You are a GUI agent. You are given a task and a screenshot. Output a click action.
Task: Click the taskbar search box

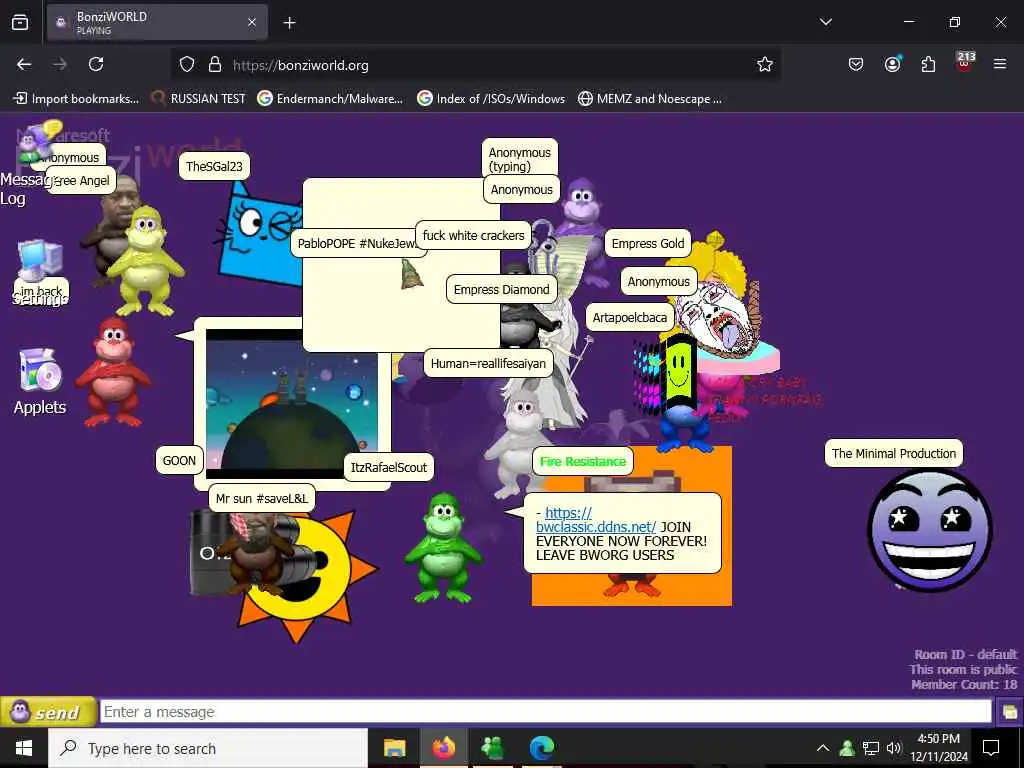point(208,748)
